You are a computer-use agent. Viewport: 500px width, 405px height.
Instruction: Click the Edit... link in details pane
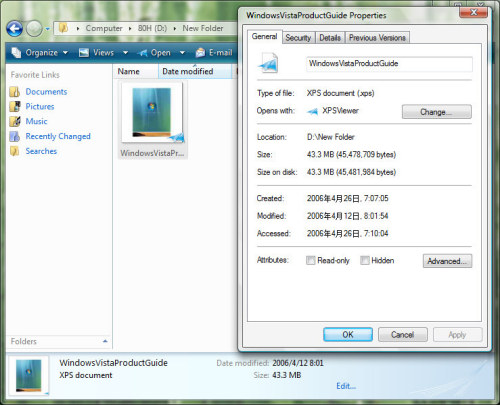click(x=346, y=386)
